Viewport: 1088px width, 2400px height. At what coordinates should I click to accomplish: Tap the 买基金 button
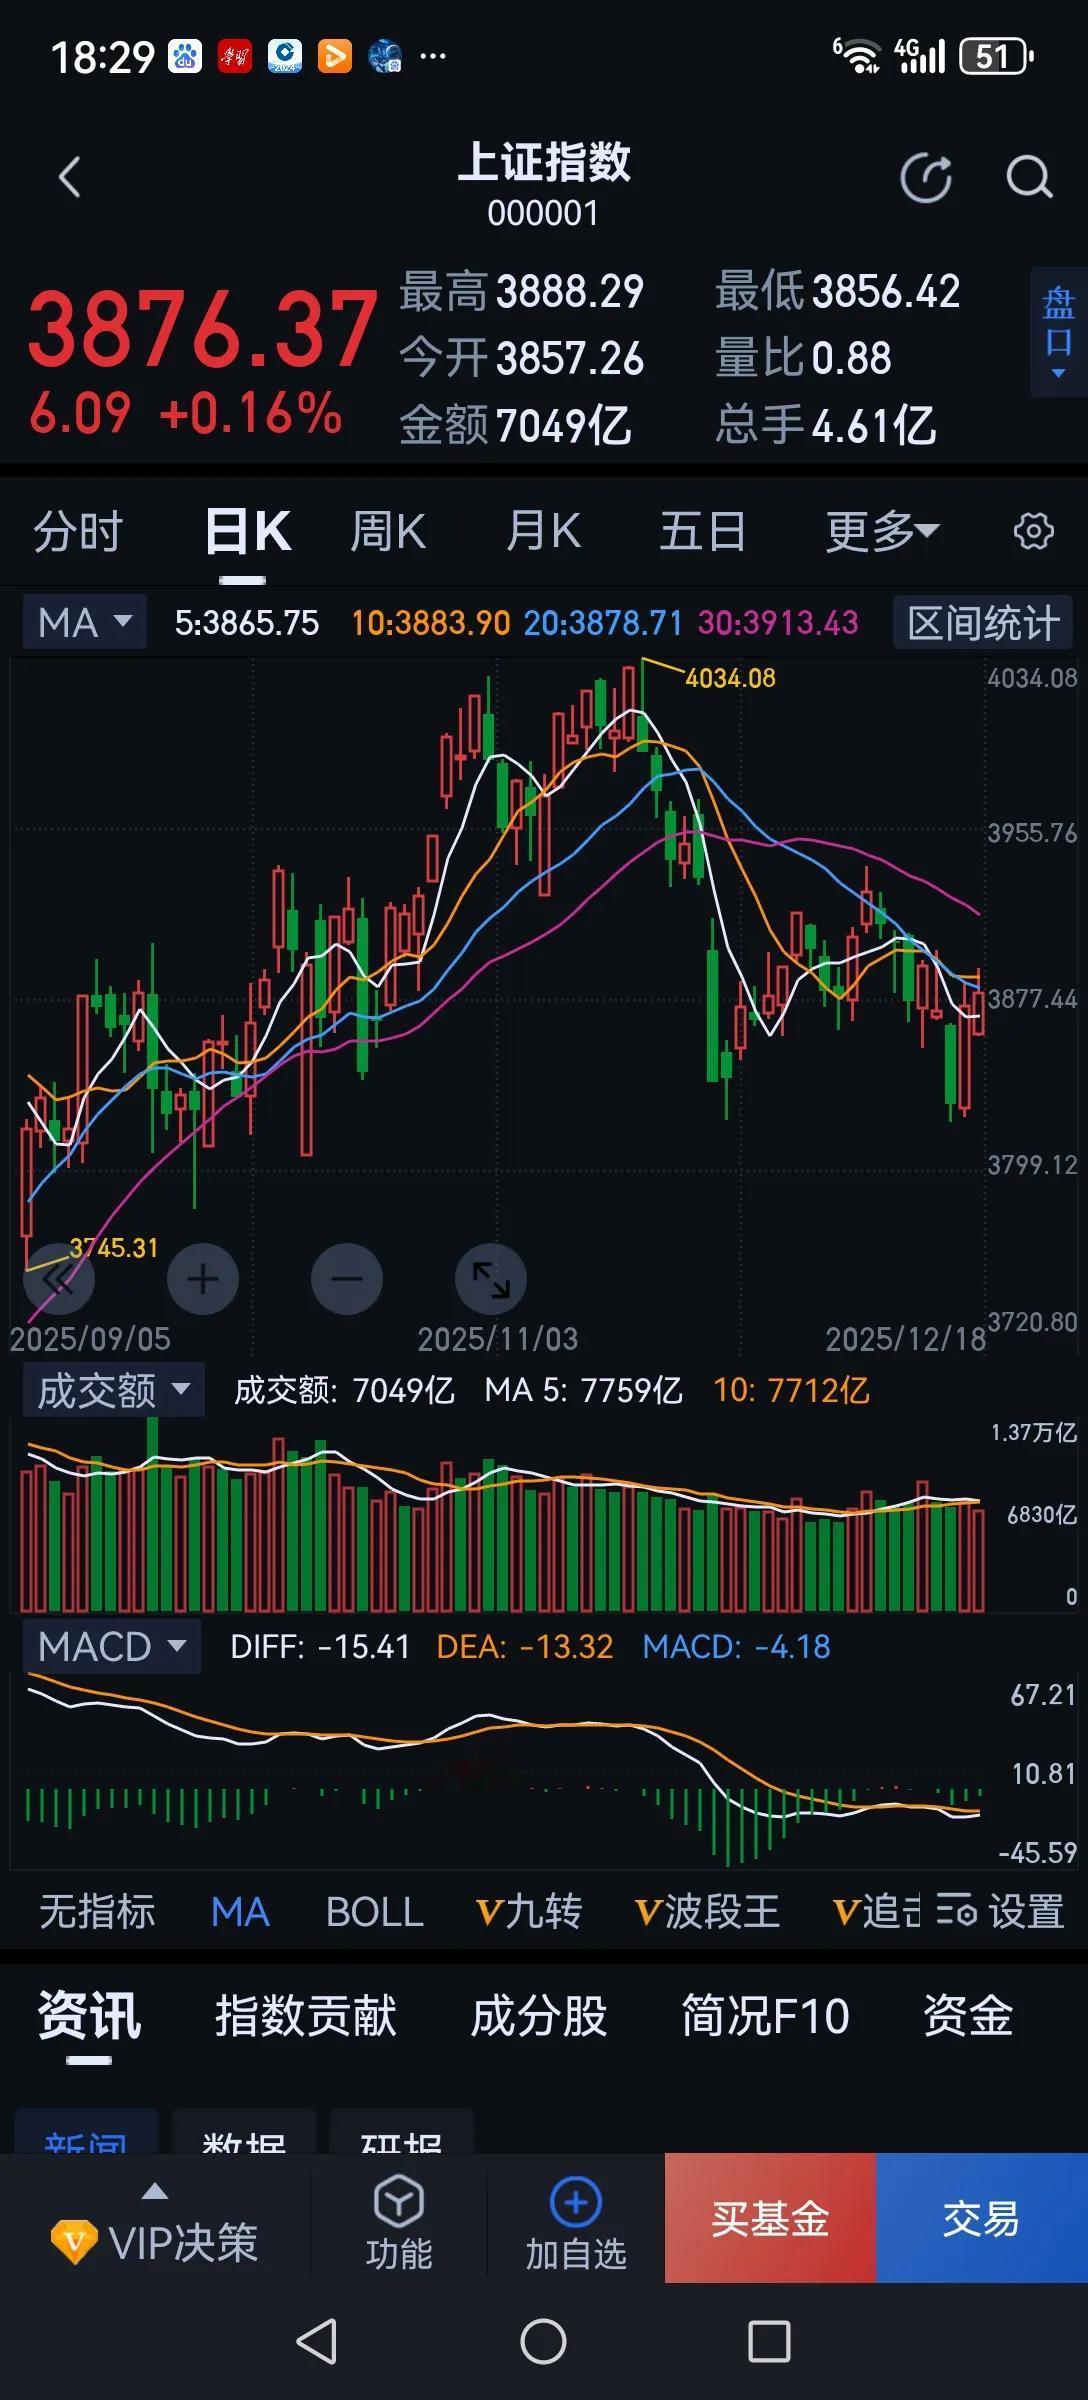[770, 2218]
